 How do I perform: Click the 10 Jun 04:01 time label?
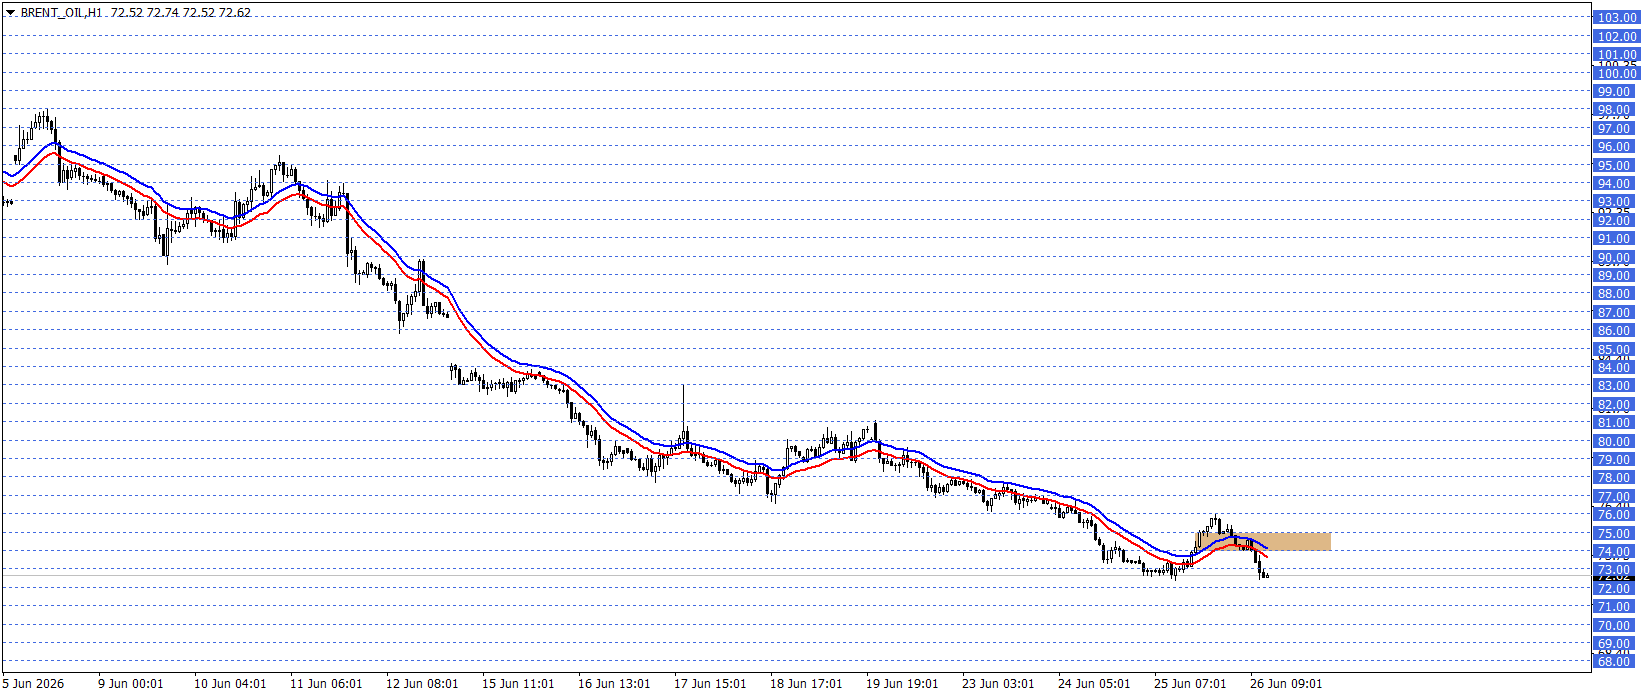(230, 684)
